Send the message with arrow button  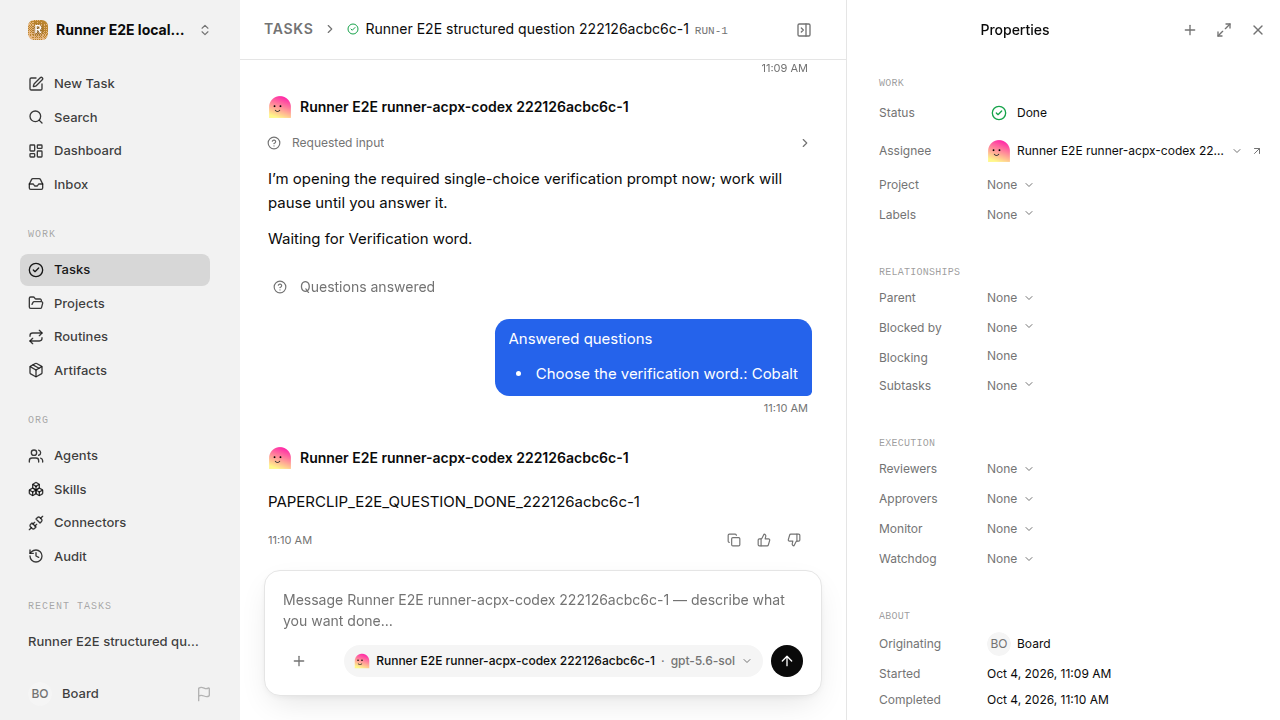click(787, 661)
